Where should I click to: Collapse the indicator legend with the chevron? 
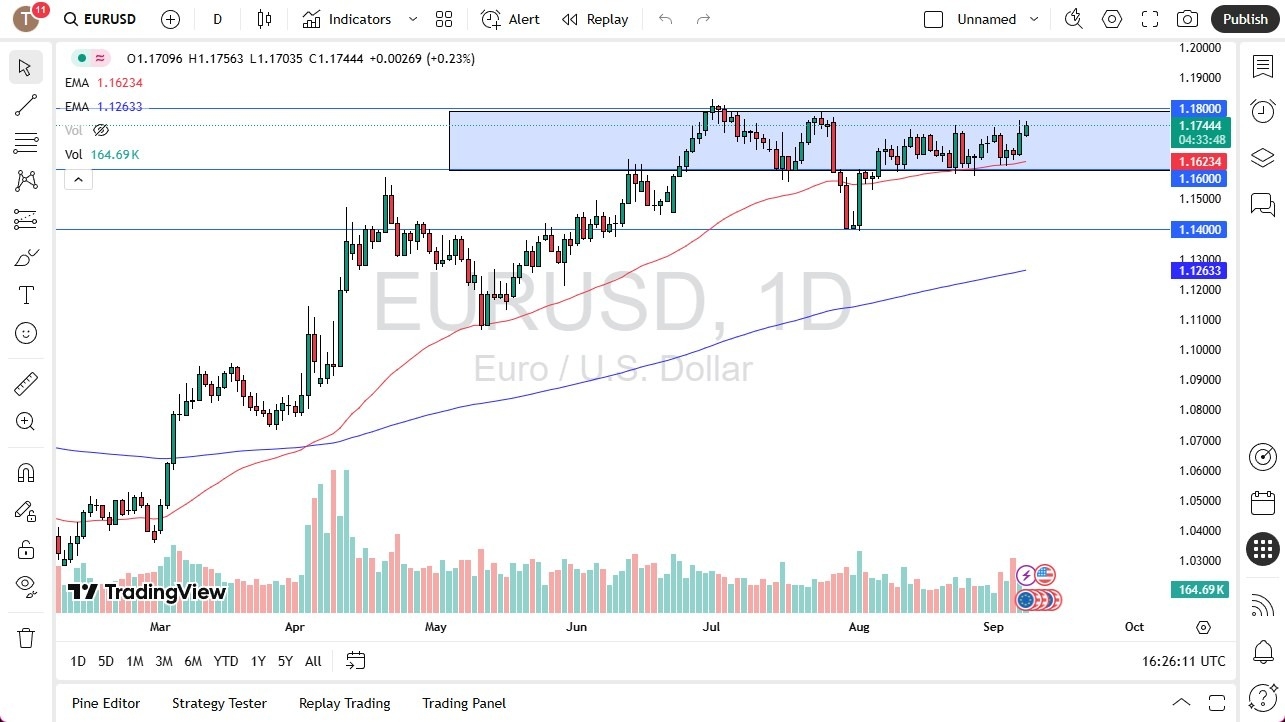[x=78, y=179]
